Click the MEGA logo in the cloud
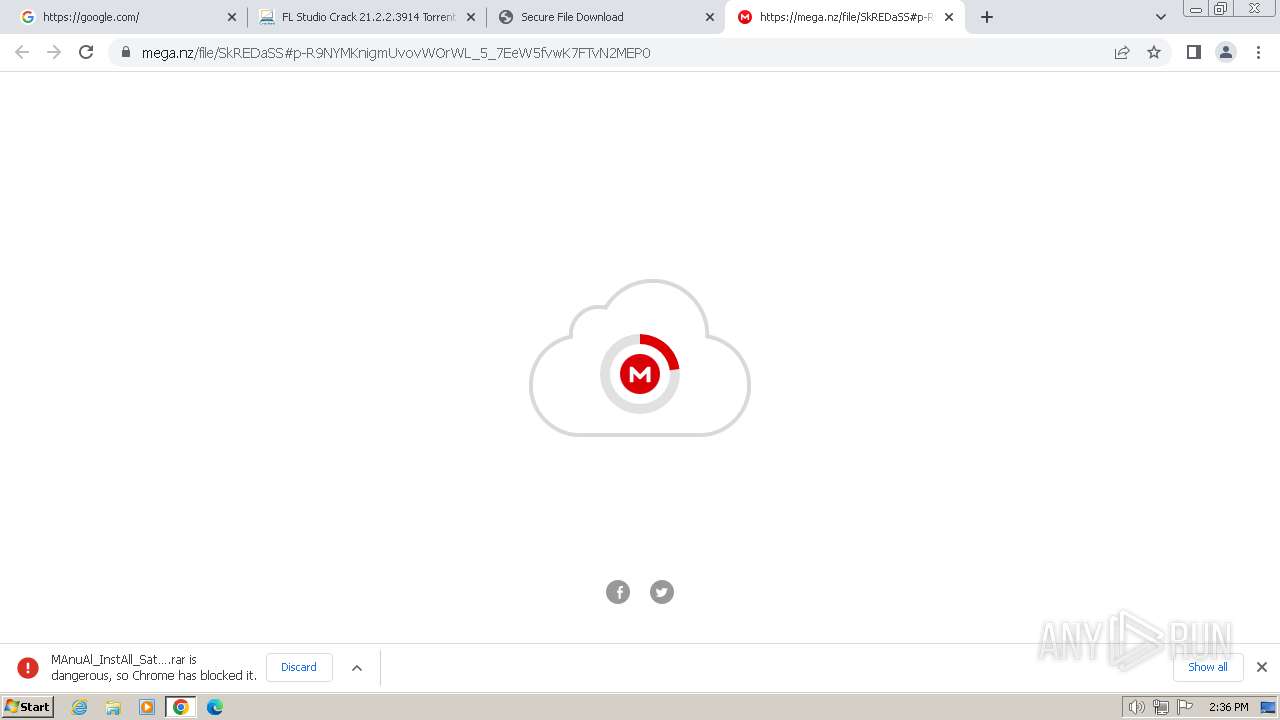Image resolution: width=1280 pixels, height=720 pixels. [640, 374]
